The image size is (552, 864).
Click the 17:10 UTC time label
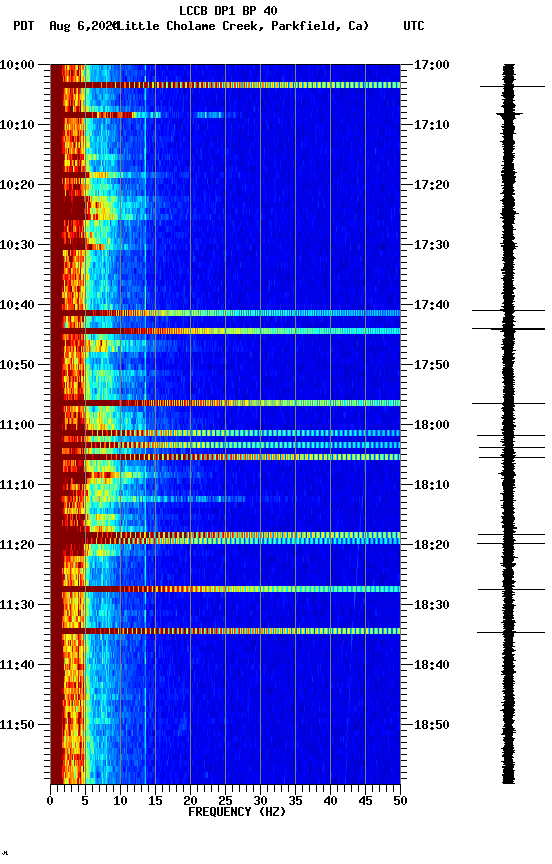click(x=432, y=125)
